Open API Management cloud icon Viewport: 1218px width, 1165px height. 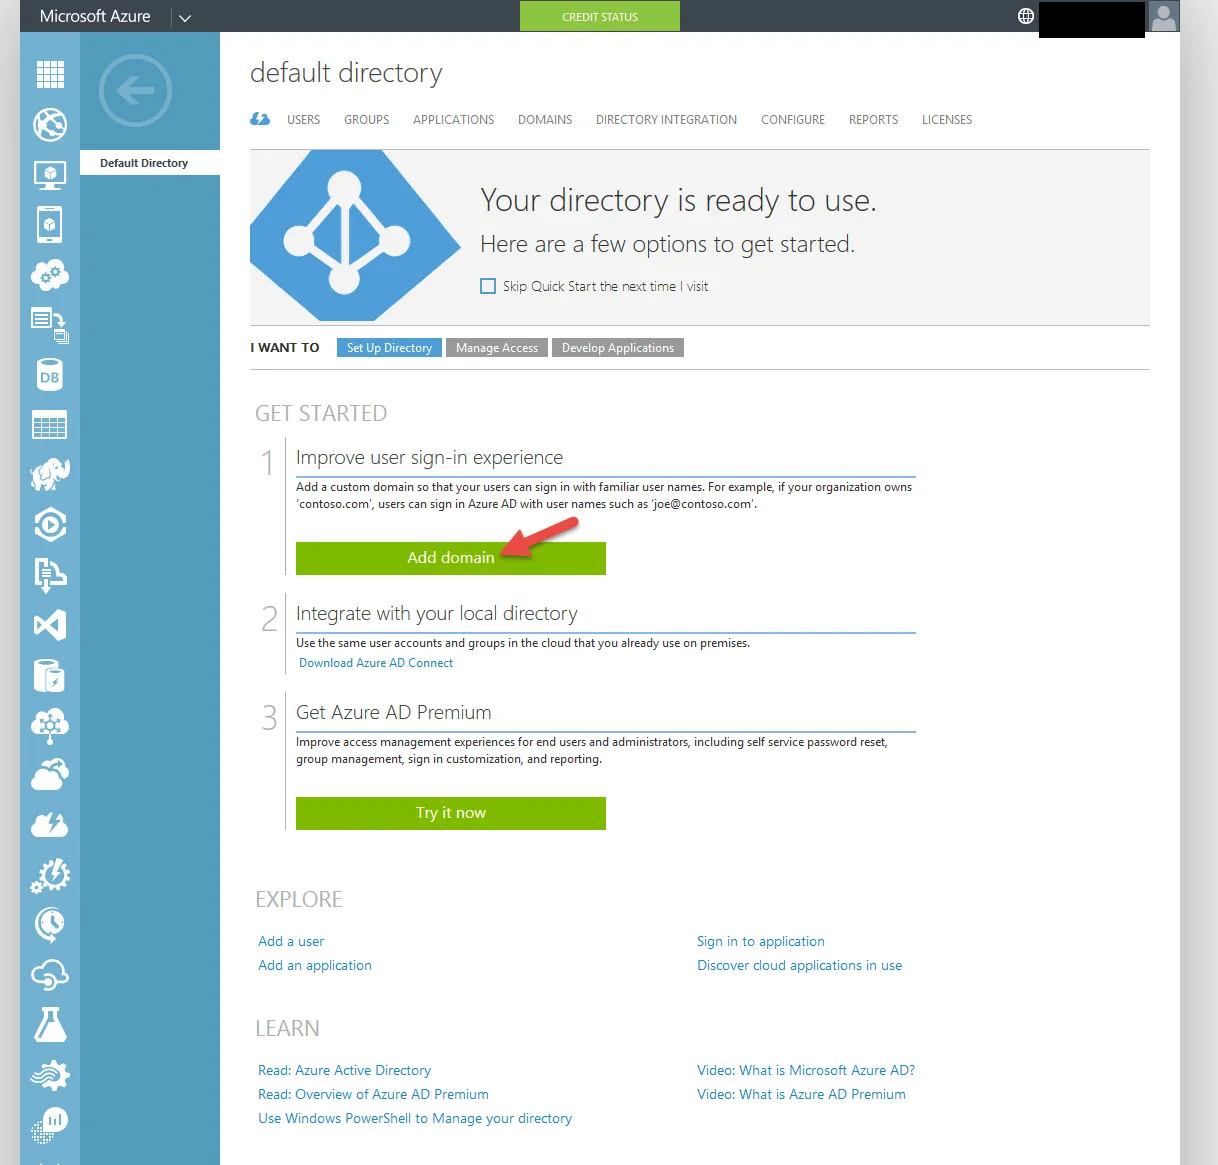click(50, 975)
